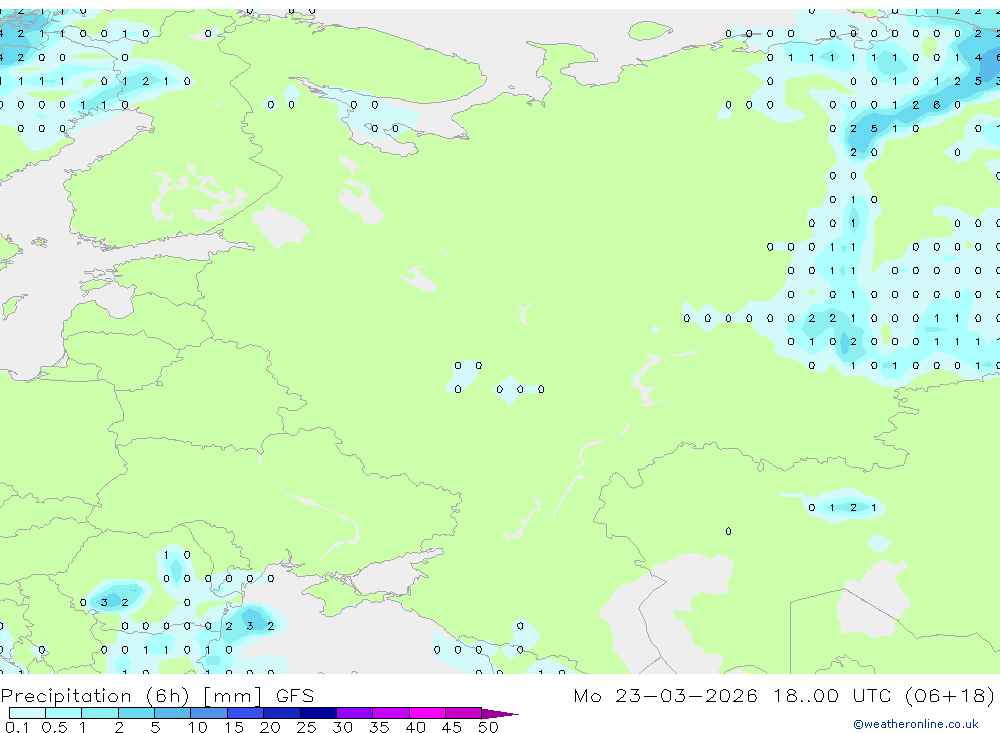Click the "2" value under the legend bar
1000x733 pixels.
[x=119, y=727]
